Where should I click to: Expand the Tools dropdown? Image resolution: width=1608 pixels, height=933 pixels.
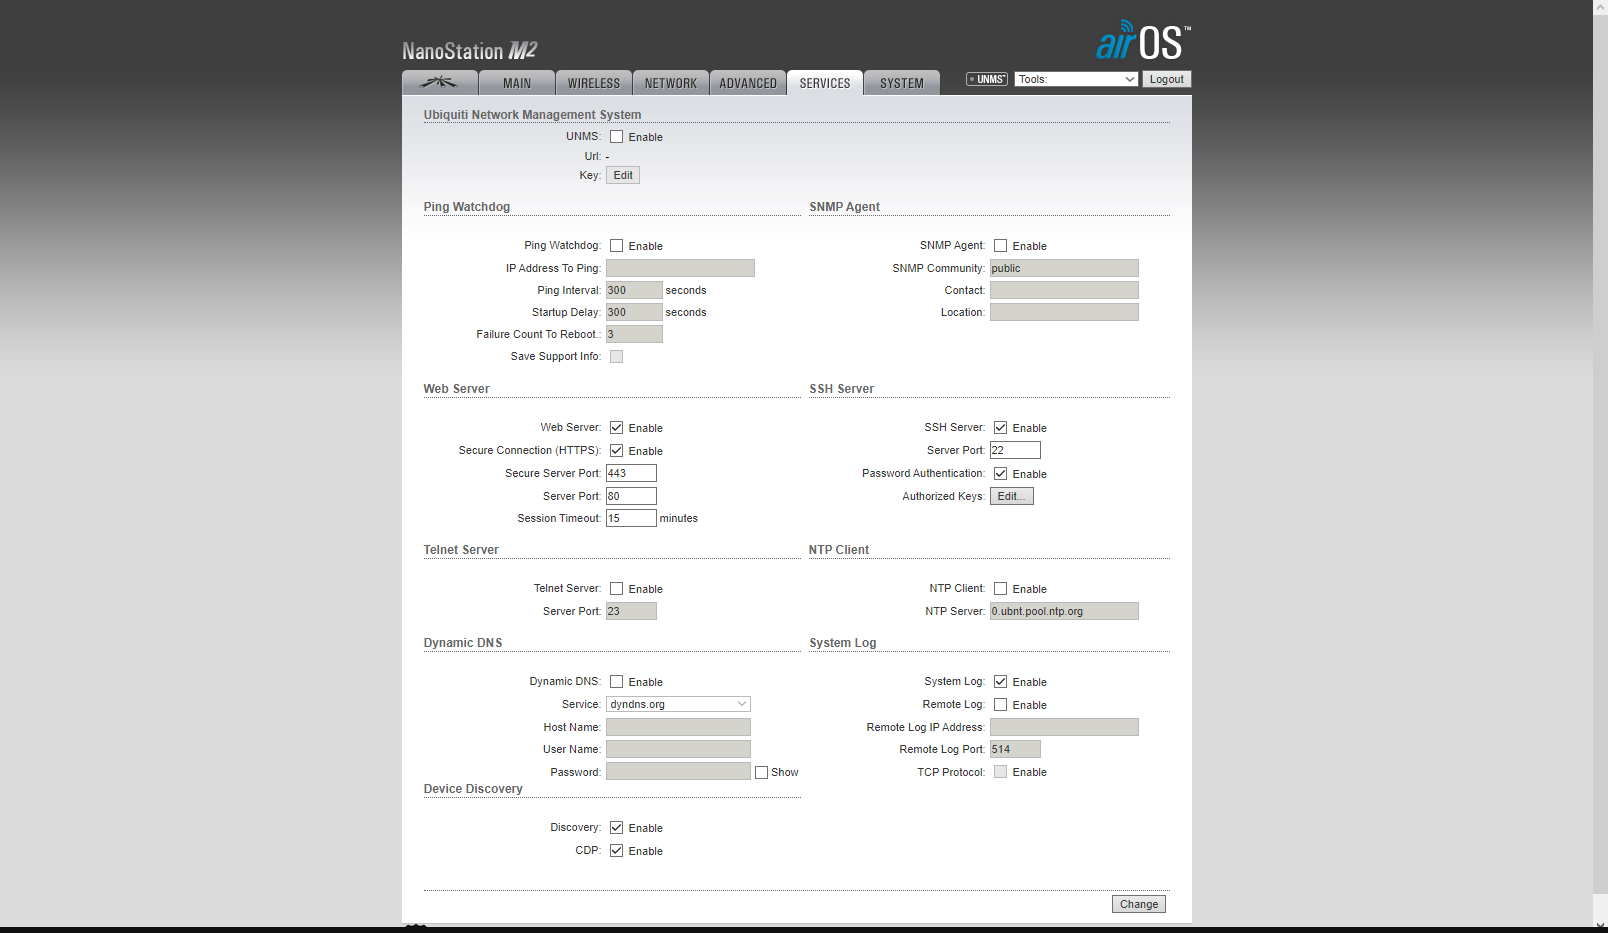coord(1077,79)
